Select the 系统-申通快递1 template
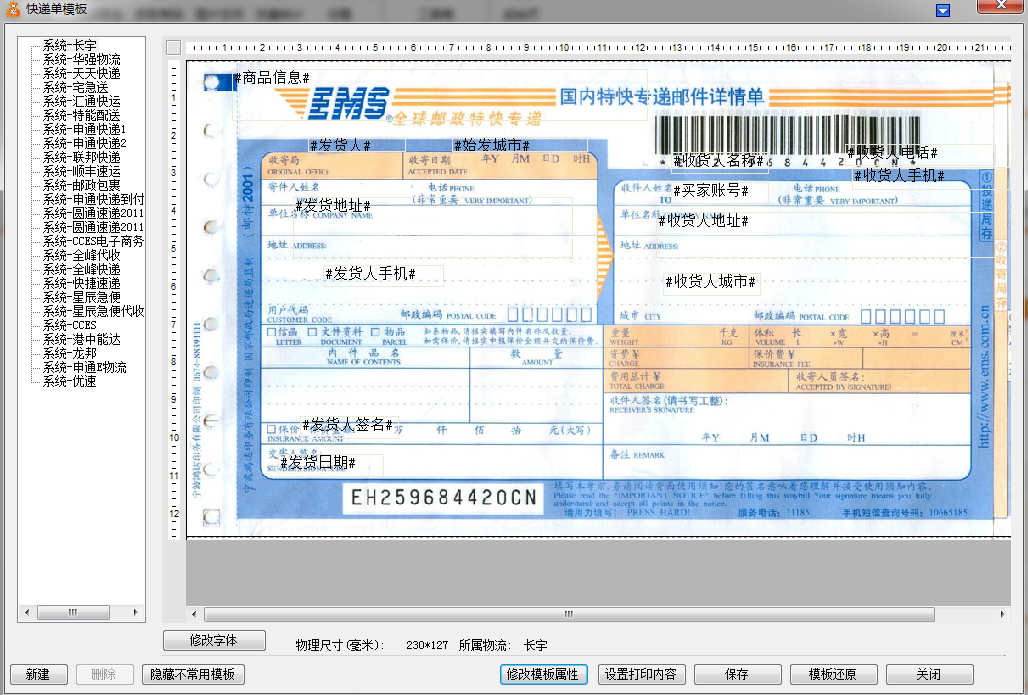 coord(84,129)
